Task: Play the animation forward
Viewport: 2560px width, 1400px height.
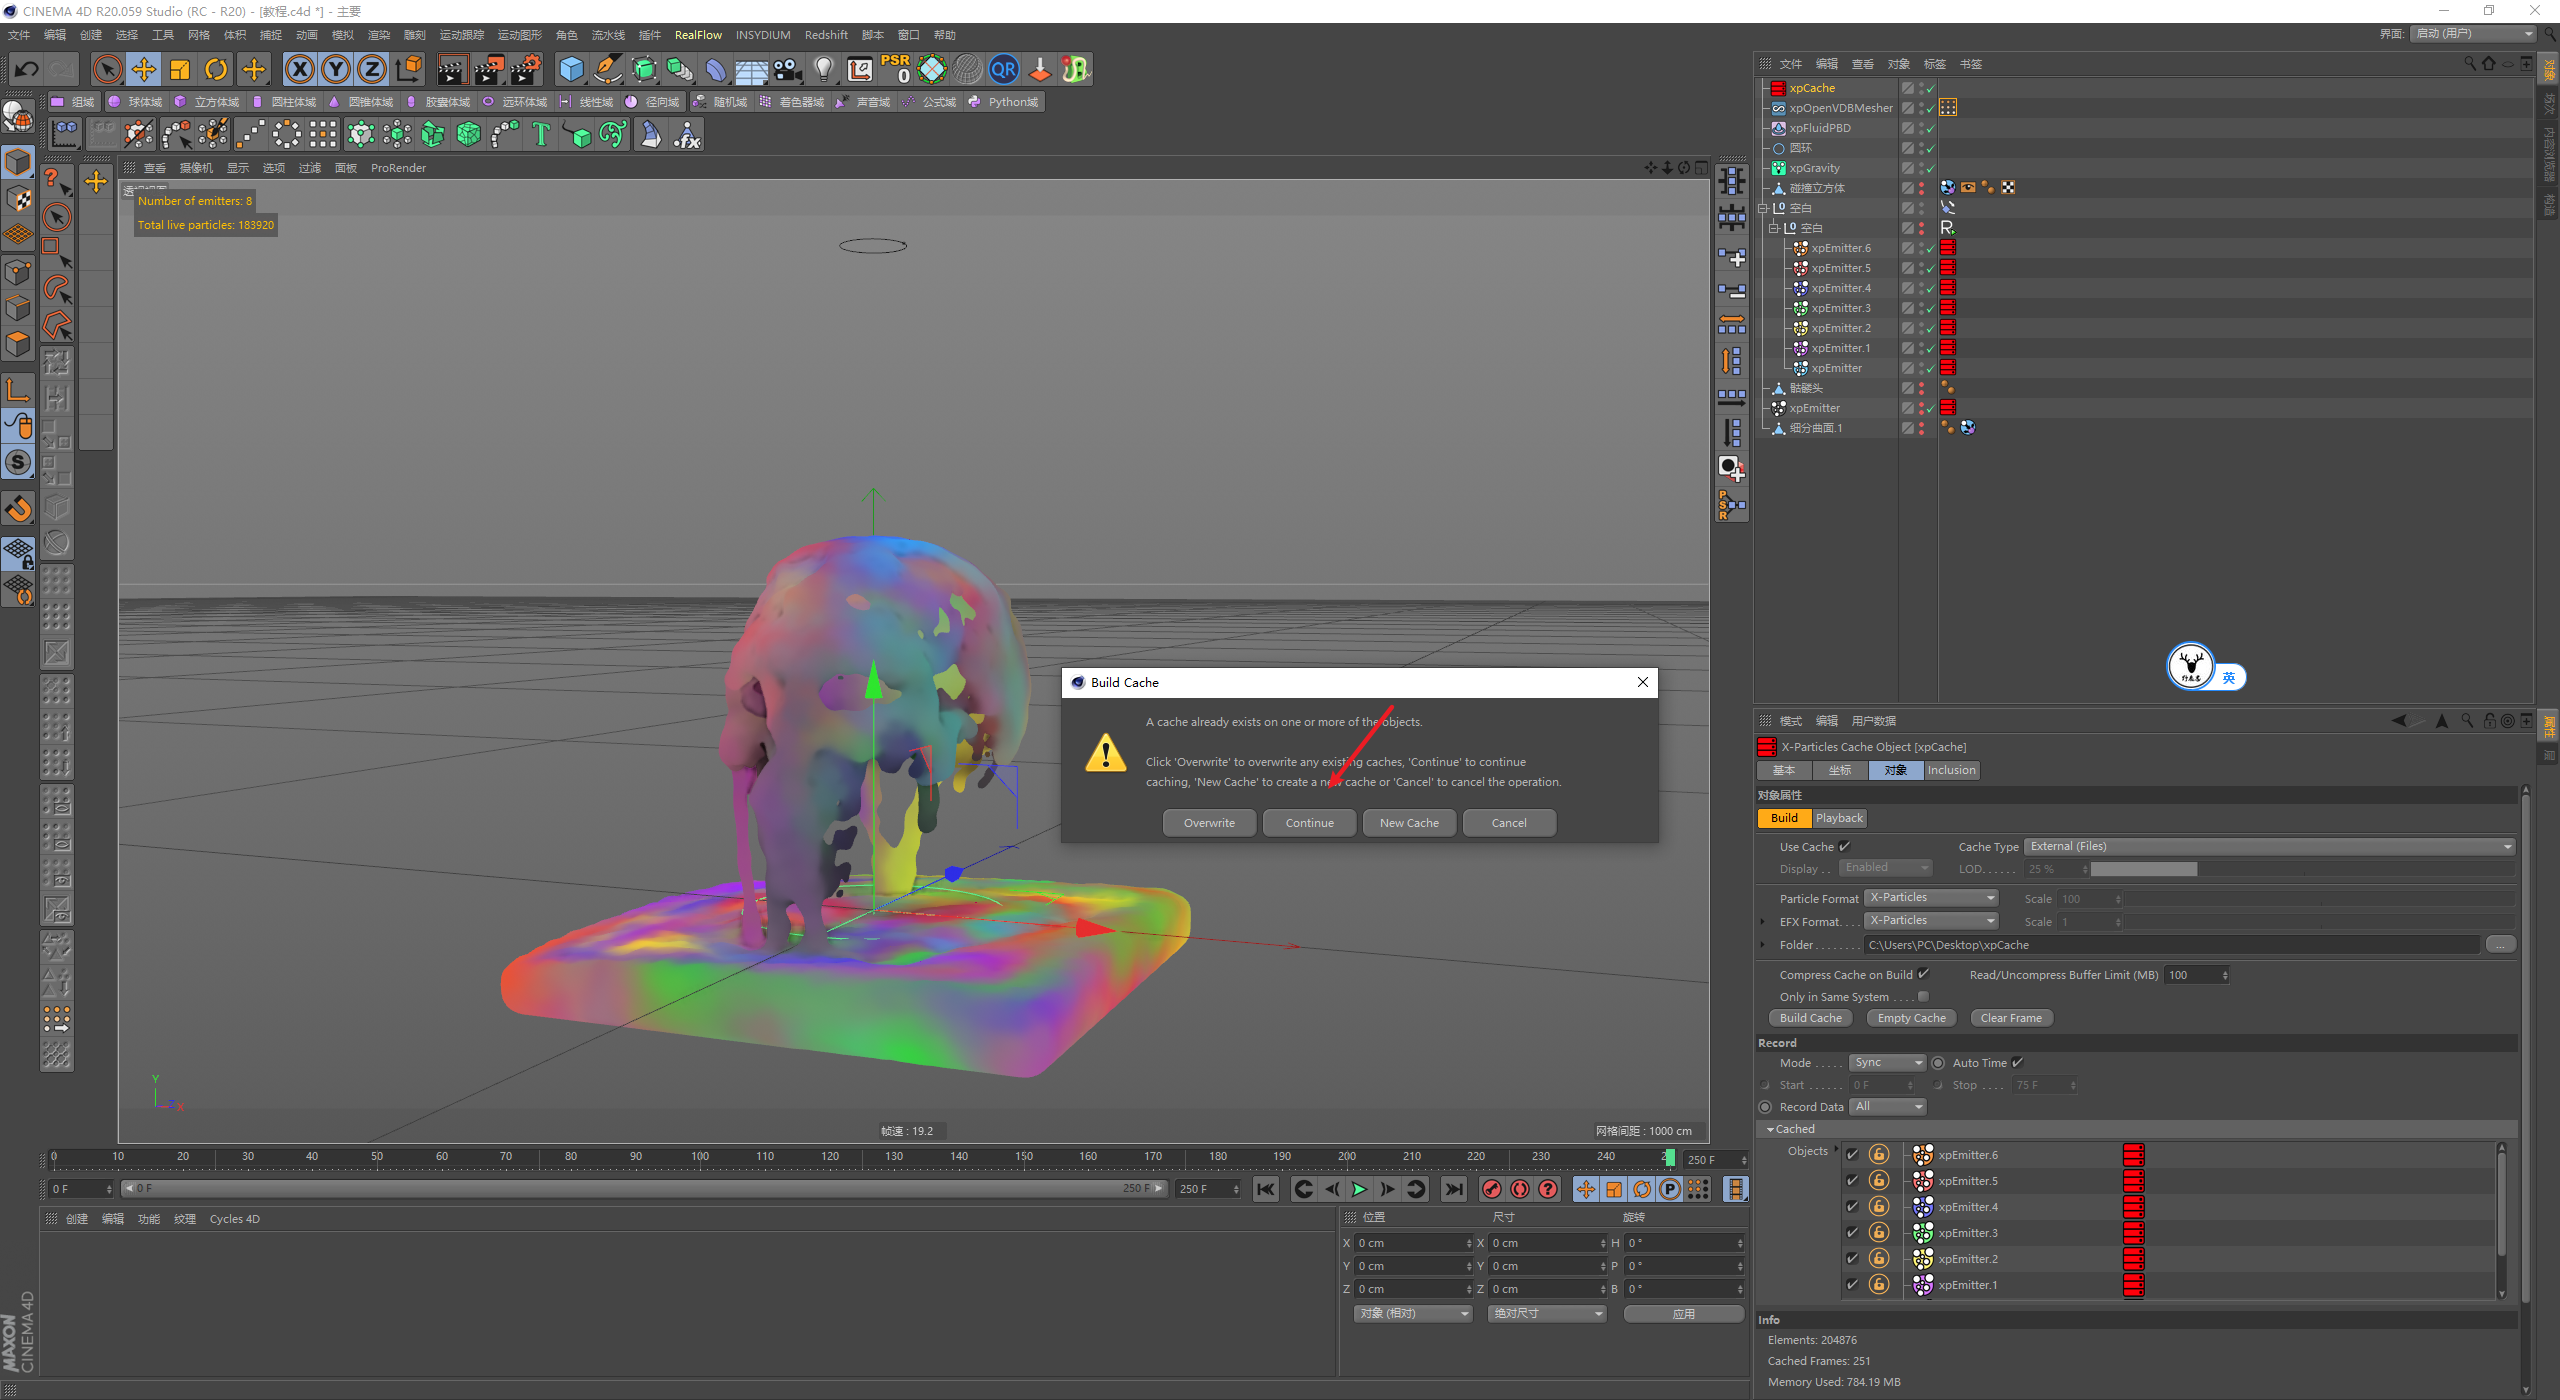Action: click(1359, 1189)
